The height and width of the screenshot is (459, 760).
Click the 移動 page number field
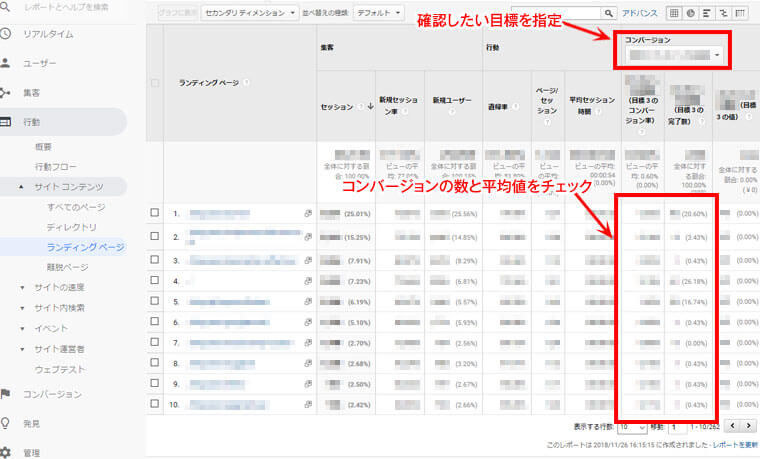(677, 427)
